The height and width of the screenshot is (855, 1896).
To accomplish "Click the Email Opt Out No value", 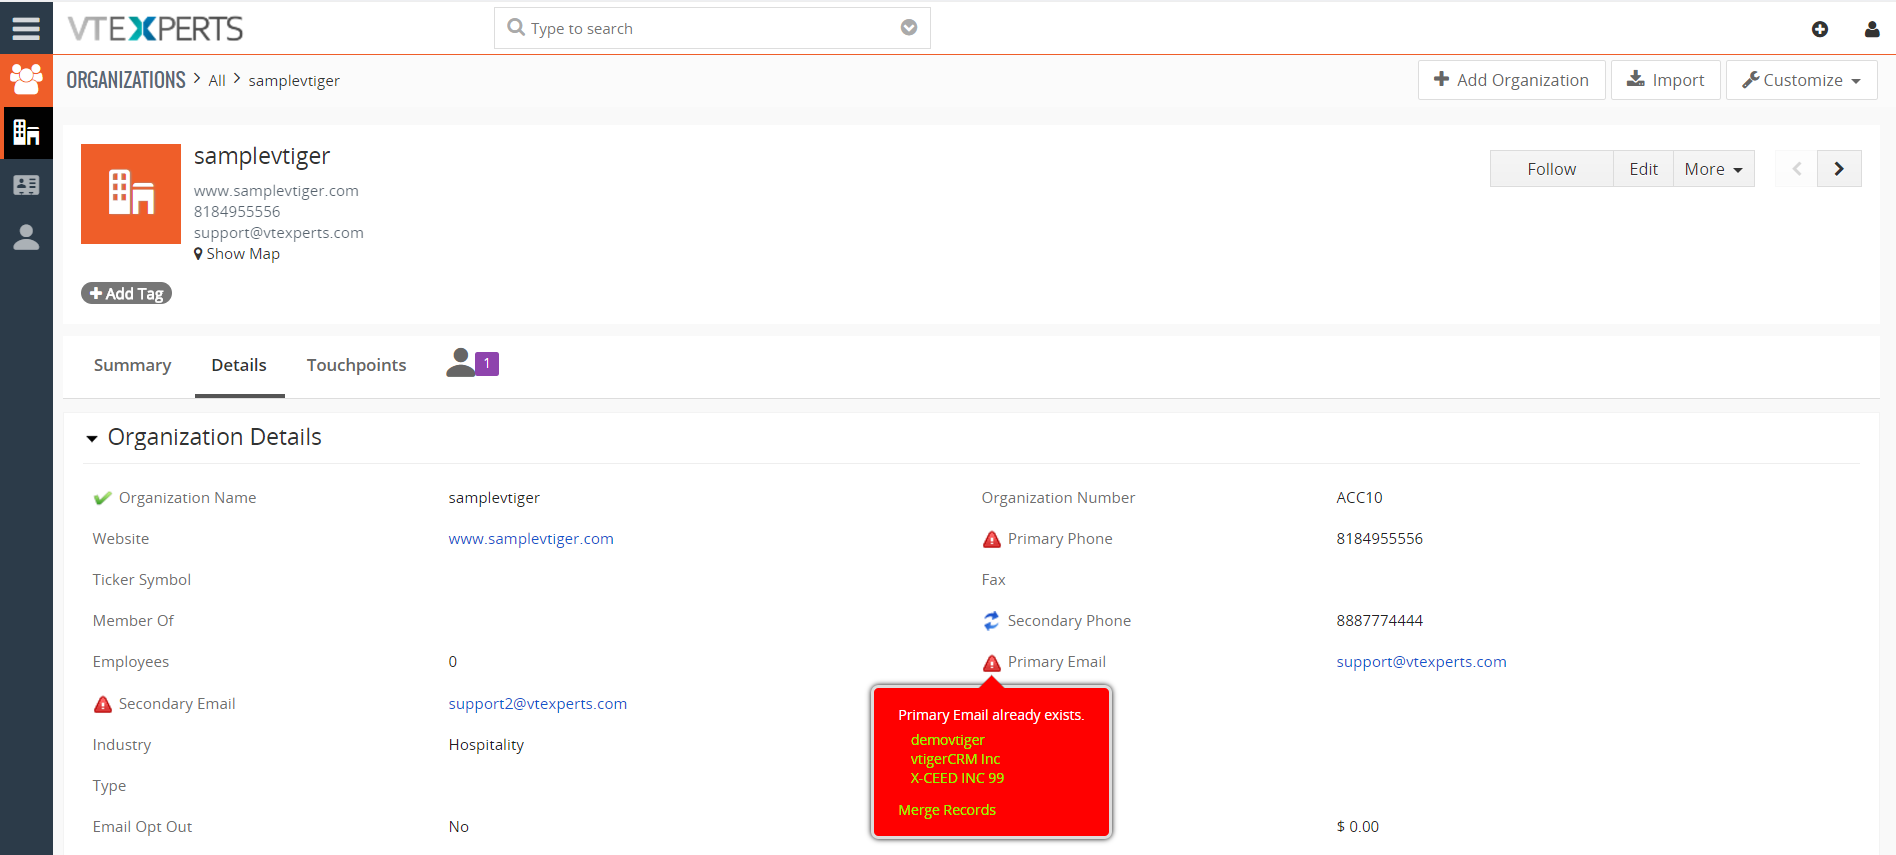I will [x=458, y=827].
